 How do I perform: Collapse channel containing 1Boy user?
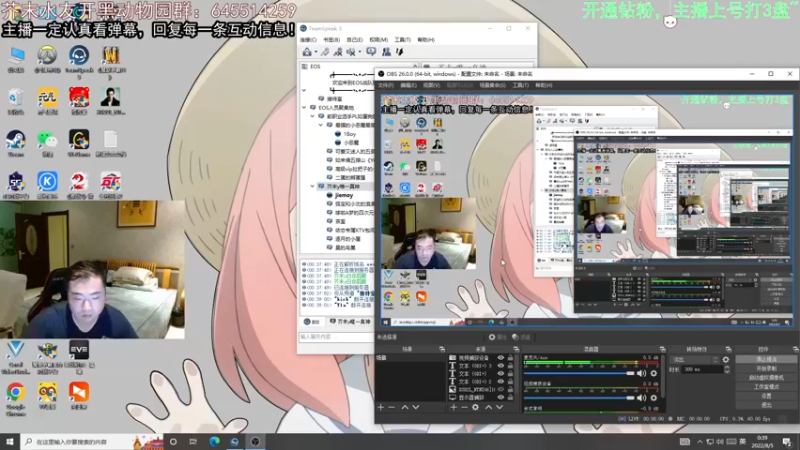(321, 125)
